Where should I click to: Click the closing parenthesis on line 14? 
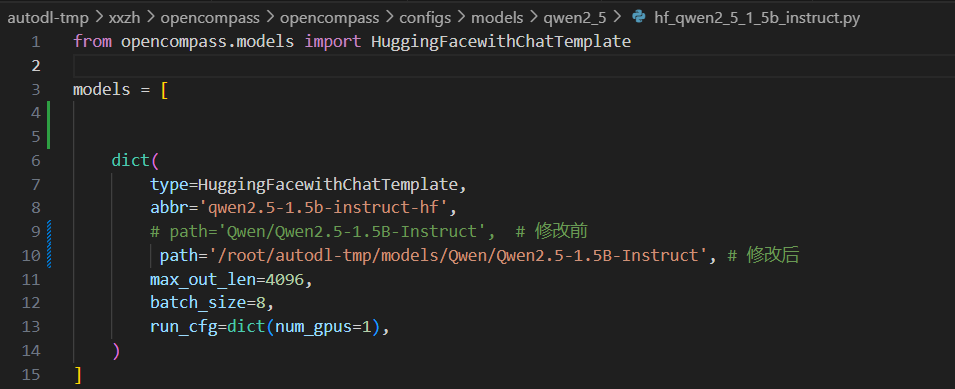click(116, 351)
